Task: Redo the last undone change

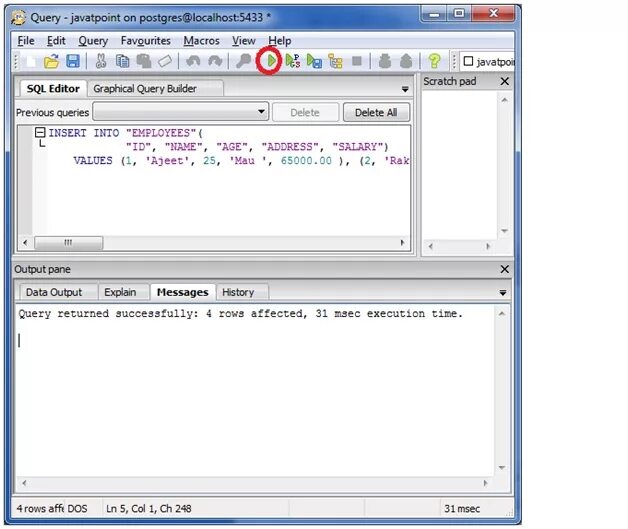Action: pos(215,61)
